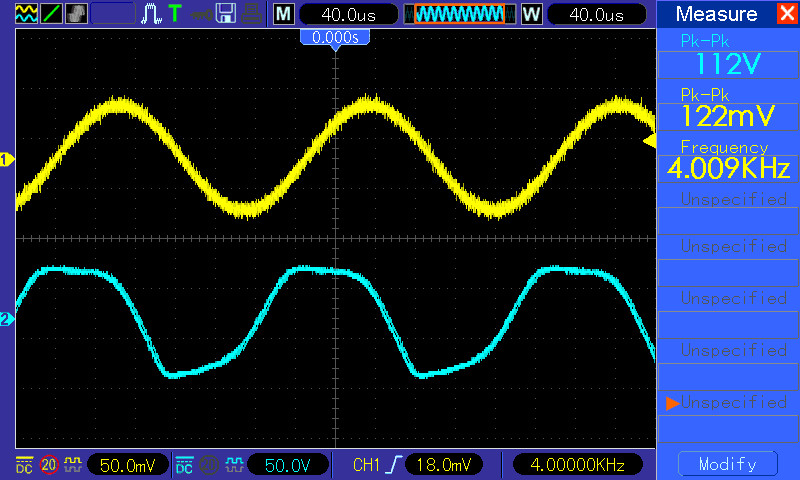Select the Pk-Pk 112V measurement item

tap(727, 56)
